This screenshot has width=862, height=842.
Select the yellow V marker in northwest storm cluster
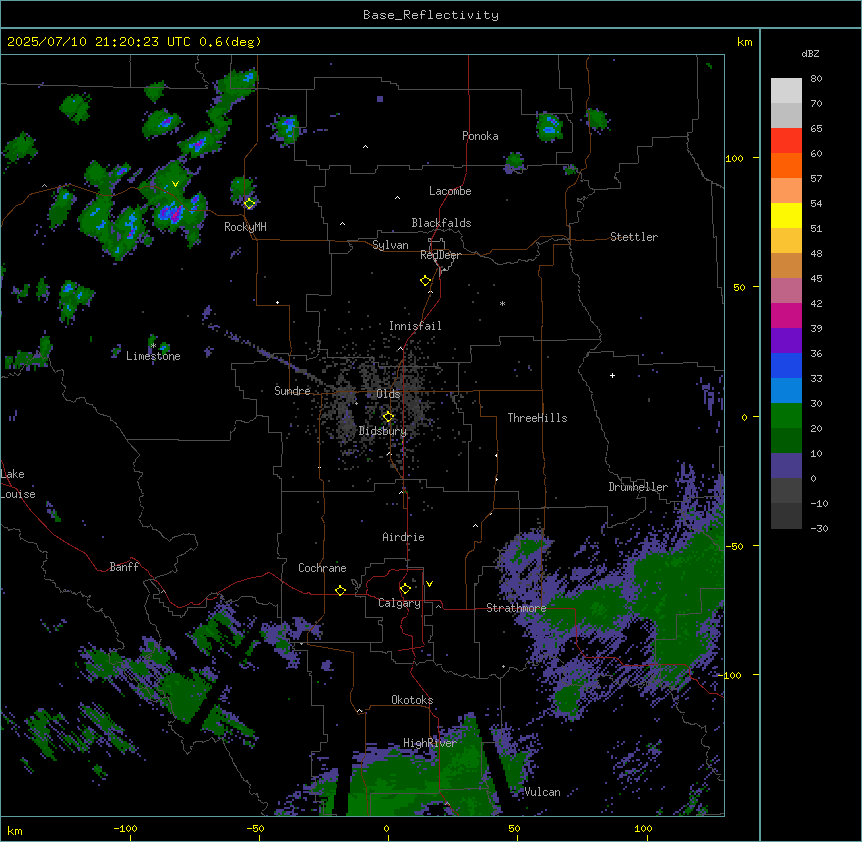click(175, 184)
